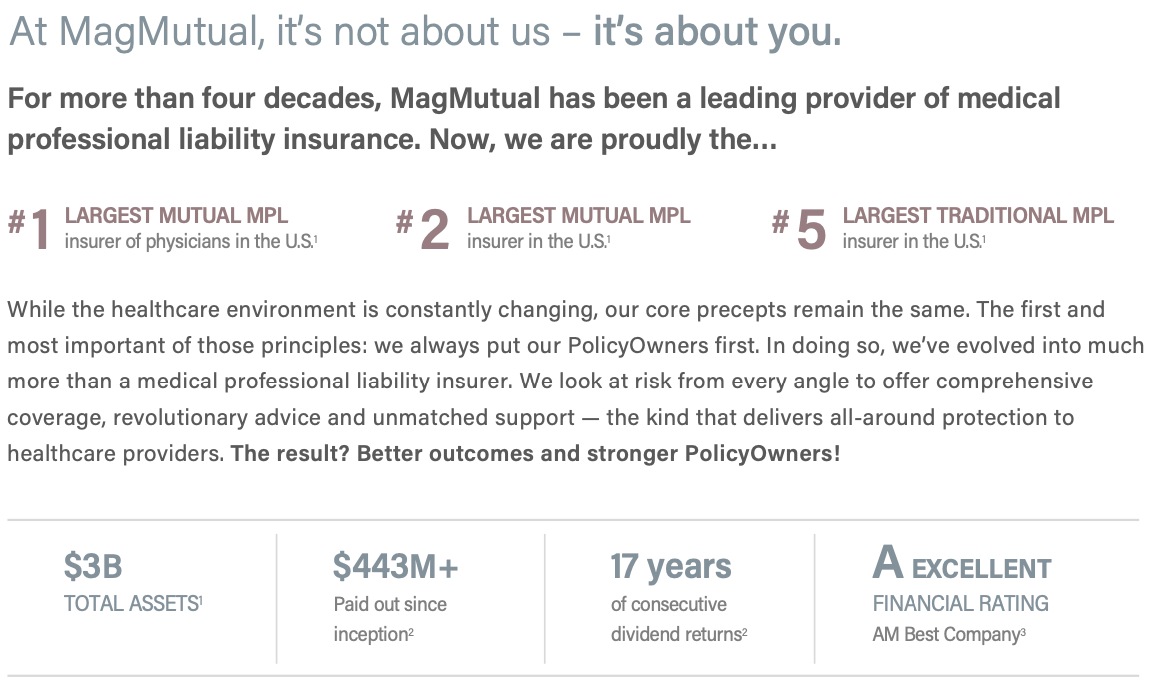Click "The result? Better outcomes" bold sentence
Screen dimensions: 1152x686
[535, 453]
